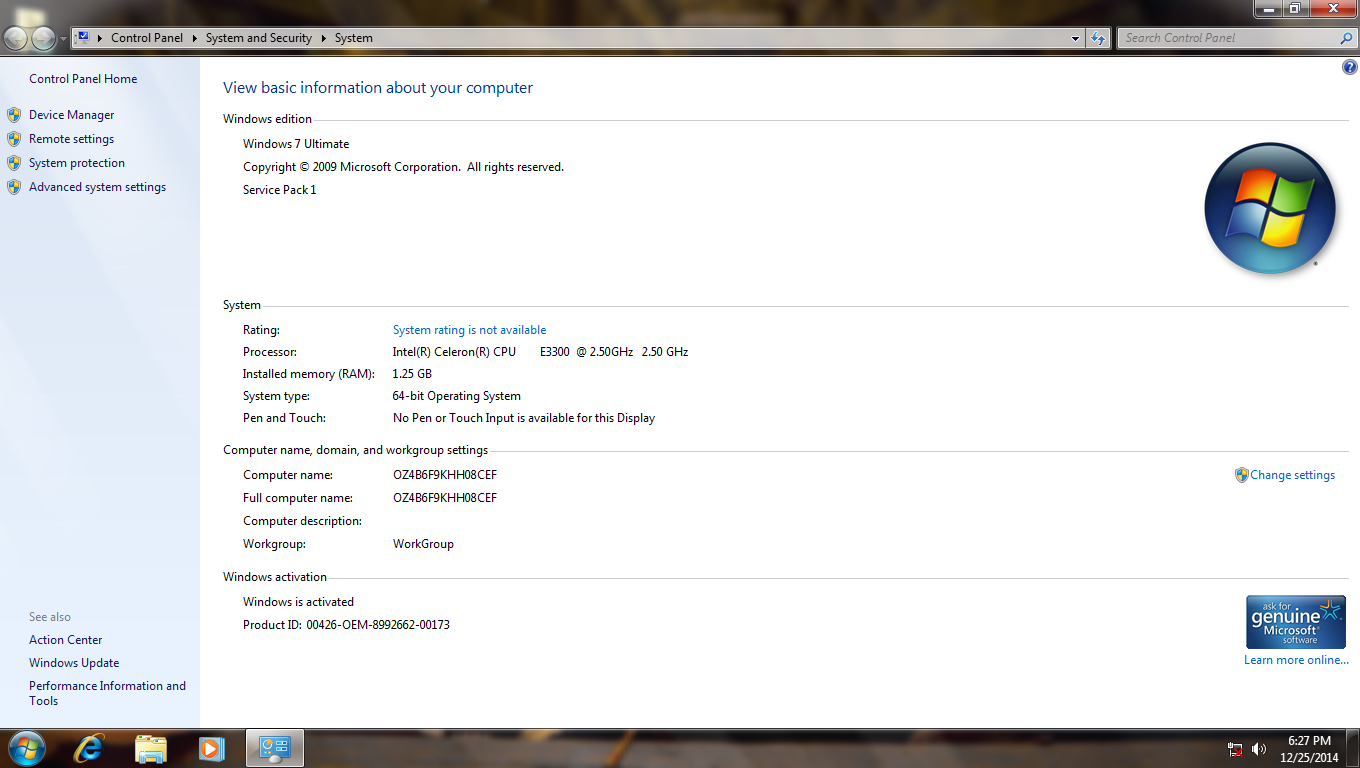Click installed memory value '1.25 GB'
This screenshot has height=768, width=1360.
coord(412,374)
